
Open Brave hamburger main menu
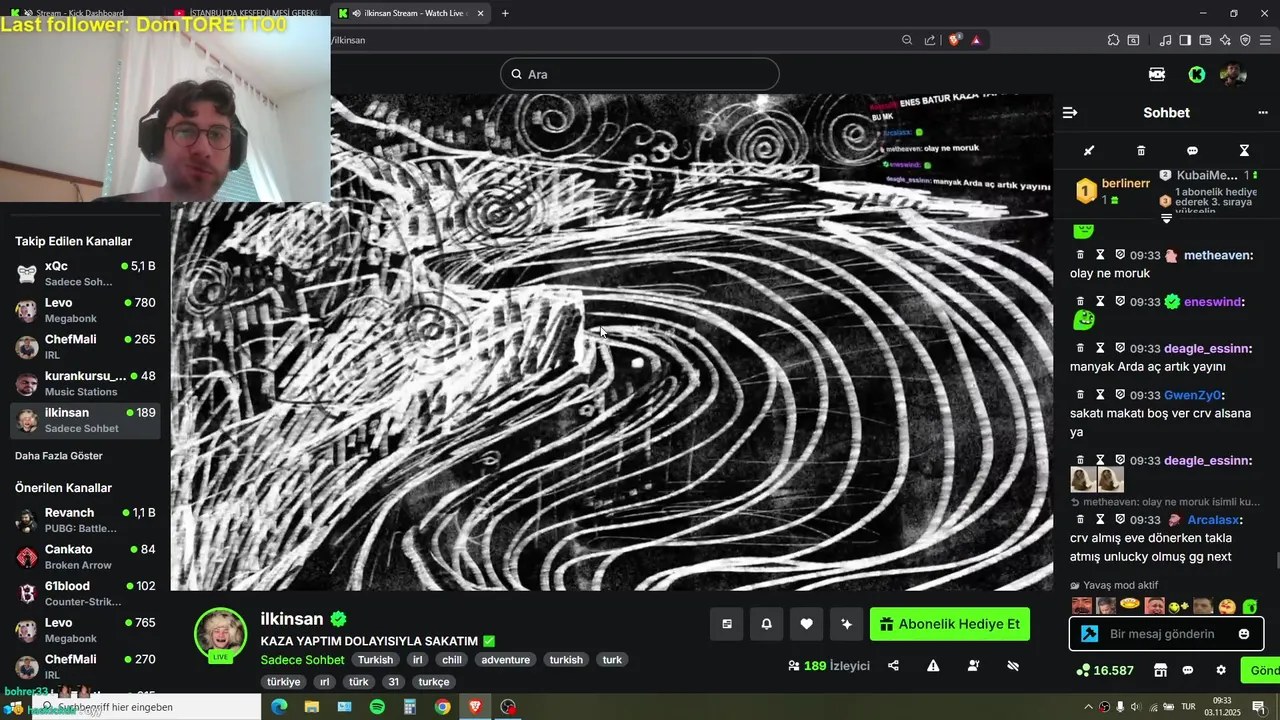coord(1265,40)
